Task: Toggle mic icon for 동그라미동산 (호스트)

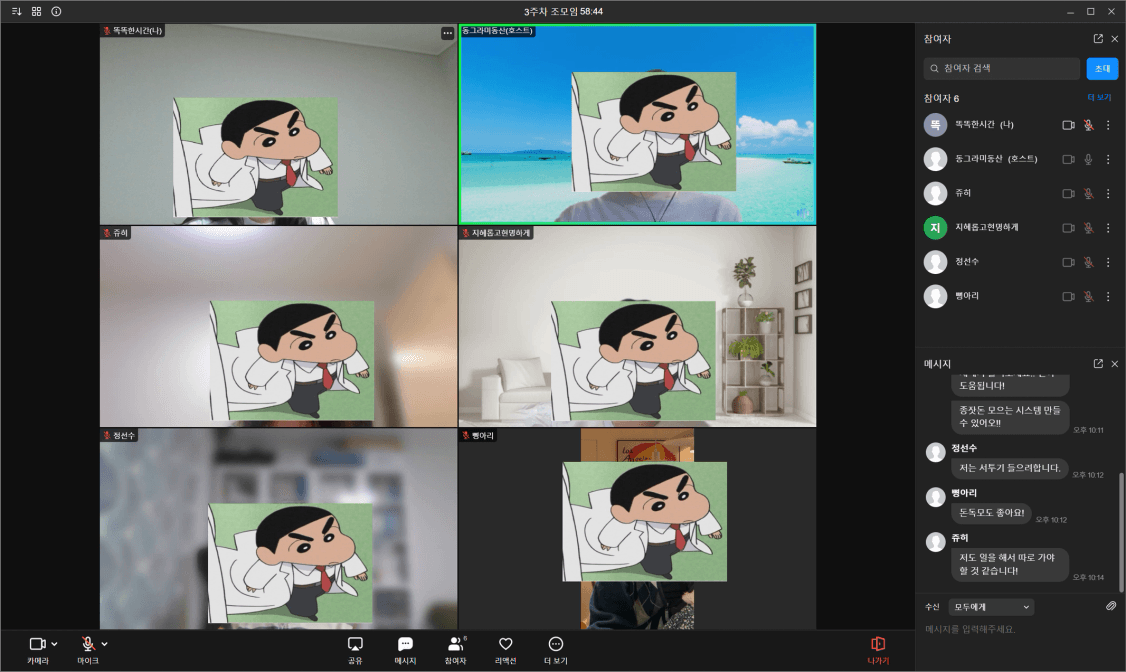Action: coord(1089,159)
